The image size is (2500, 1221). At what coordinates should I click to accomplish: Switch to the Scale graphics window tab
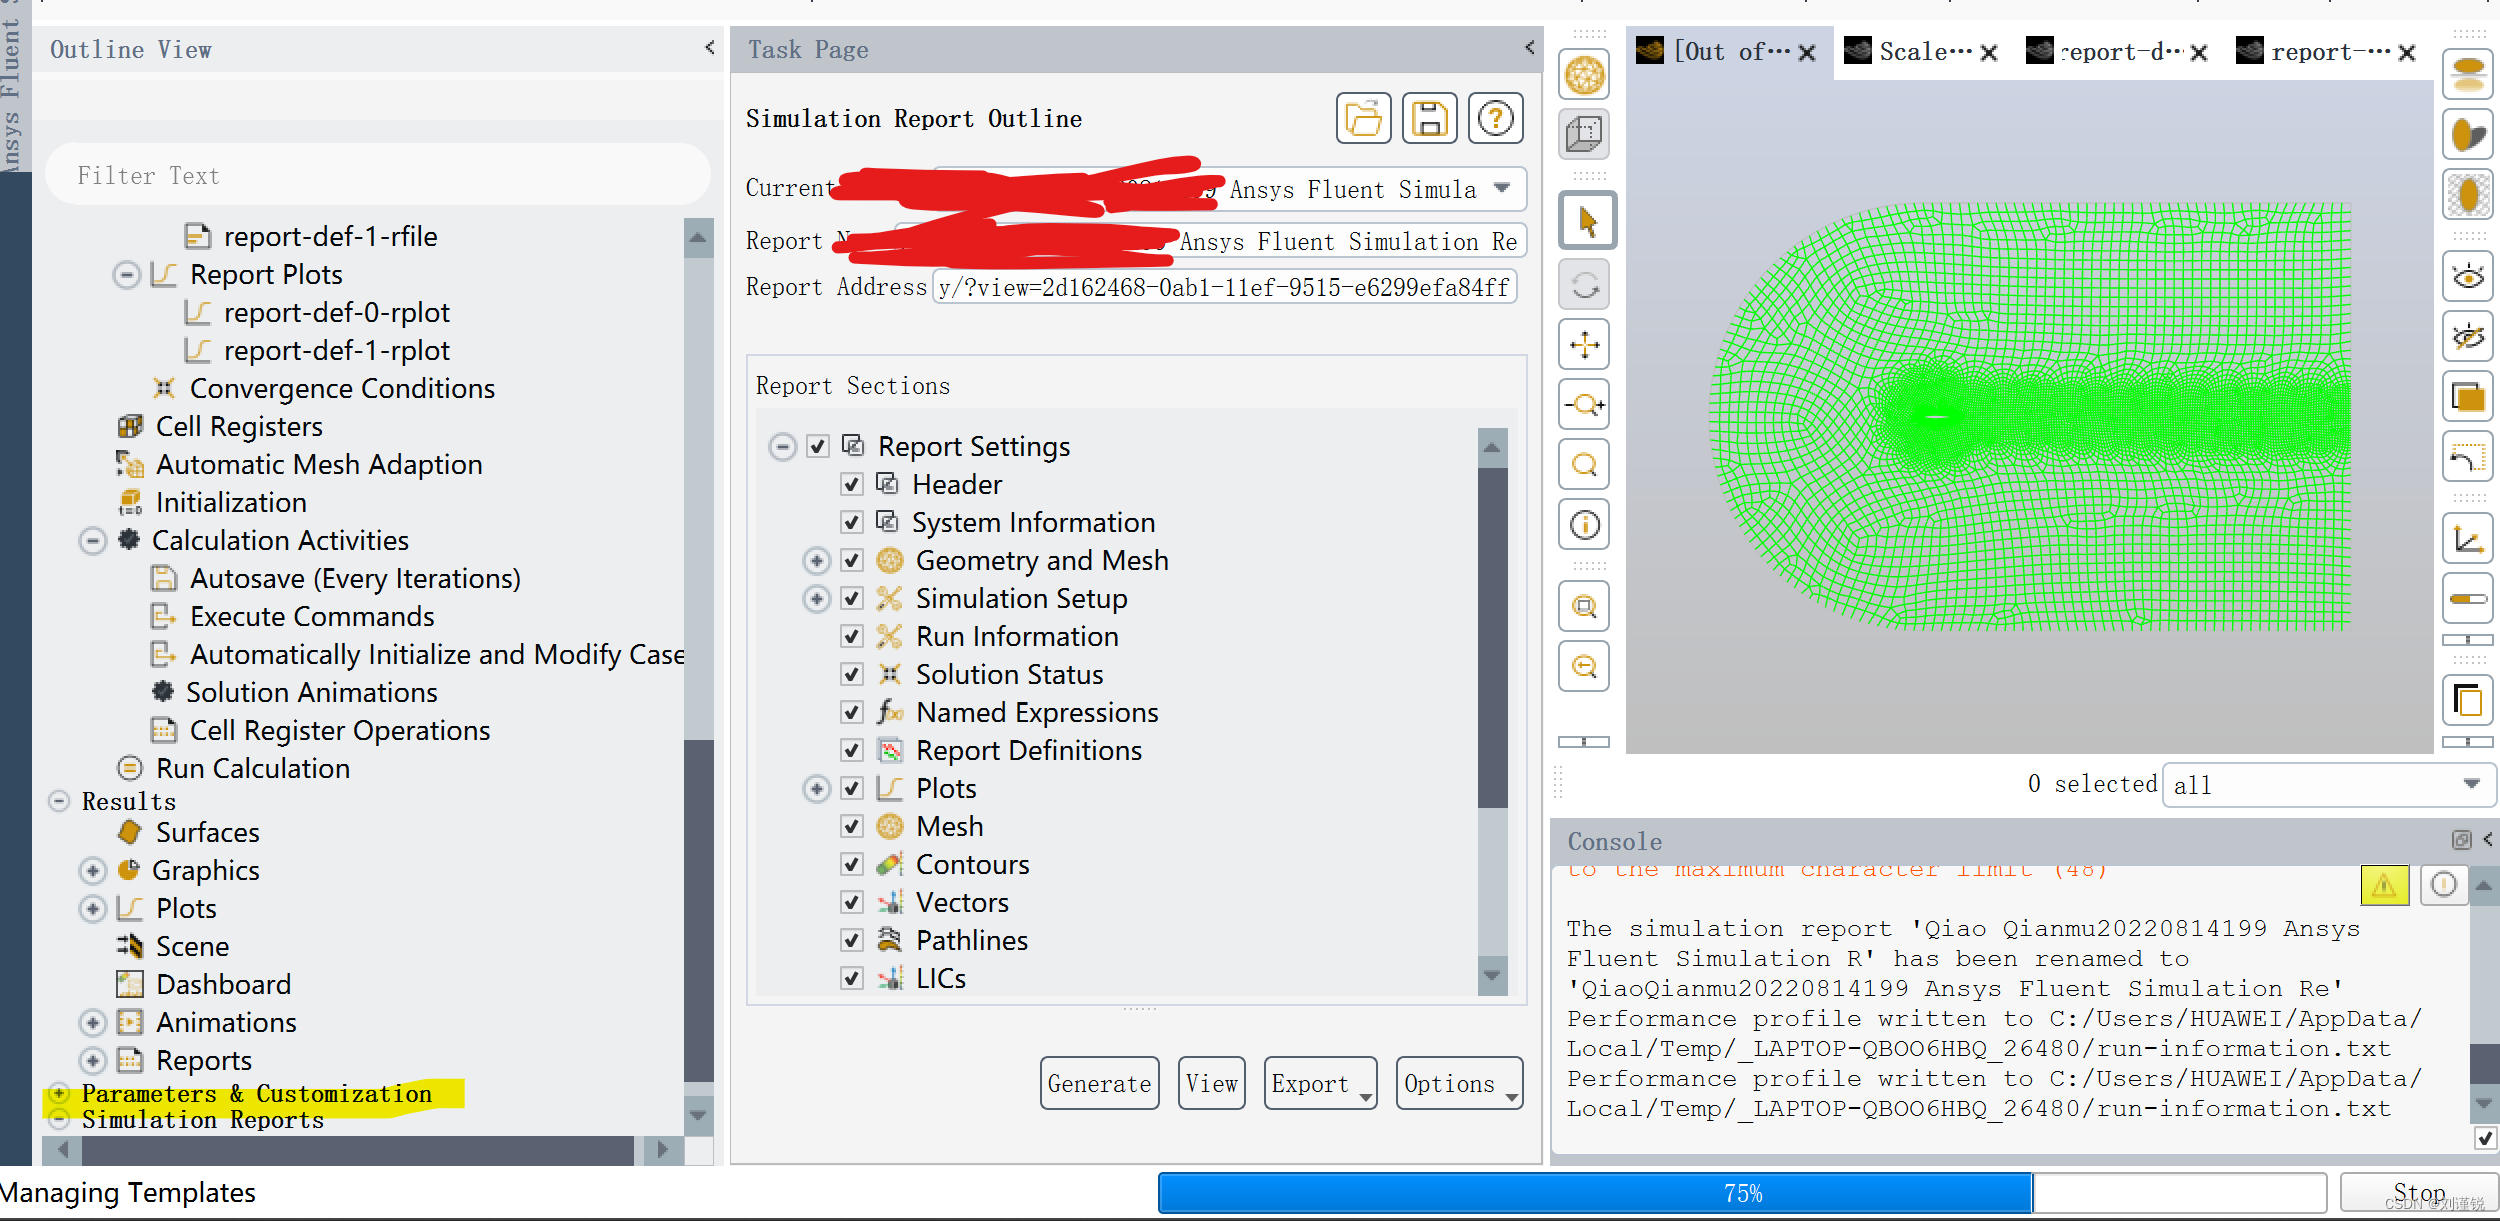1923,52
